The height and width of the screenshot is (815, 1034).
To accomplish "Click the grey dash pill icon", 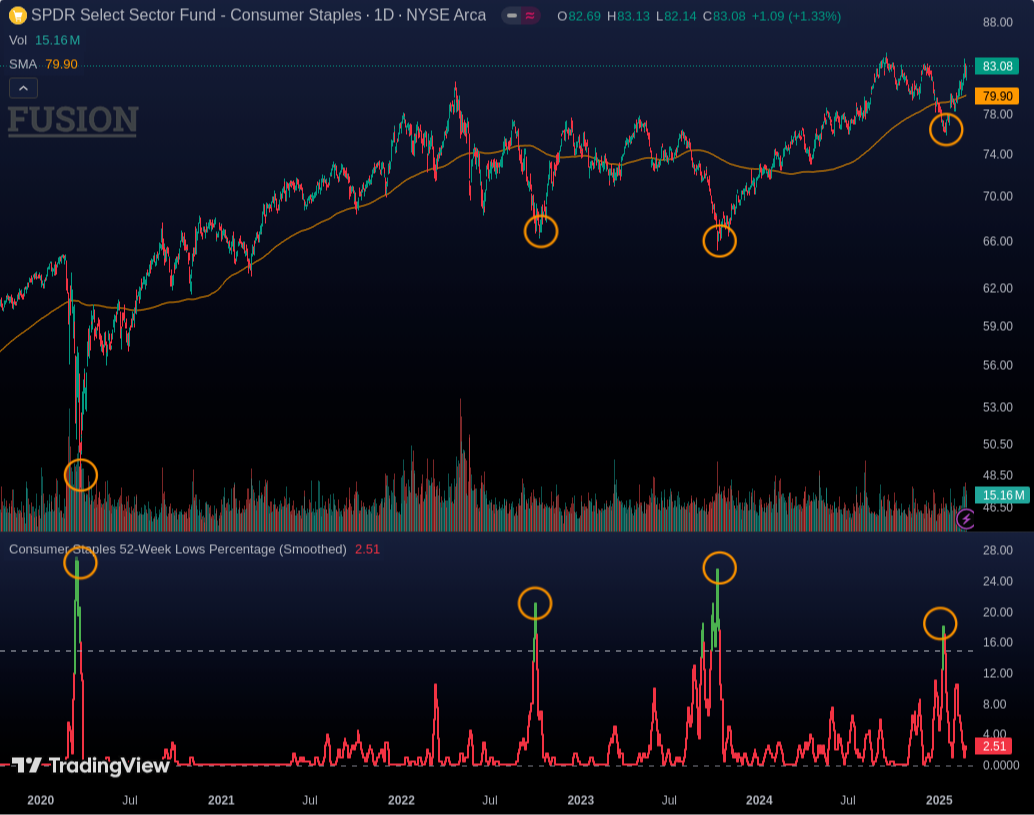I will [x=512, y=16].
